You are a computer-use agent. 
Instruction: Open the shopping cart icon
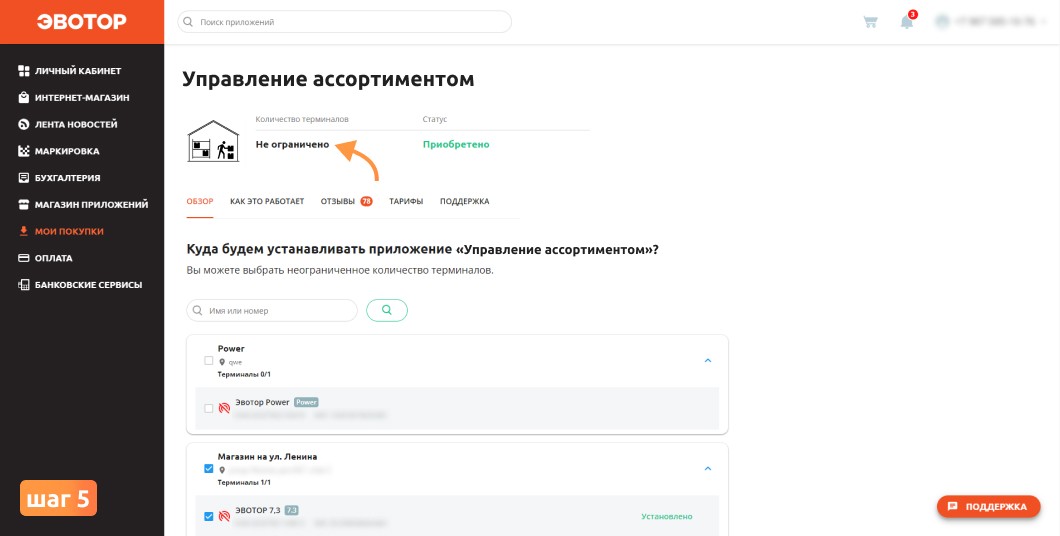[870, 22]
